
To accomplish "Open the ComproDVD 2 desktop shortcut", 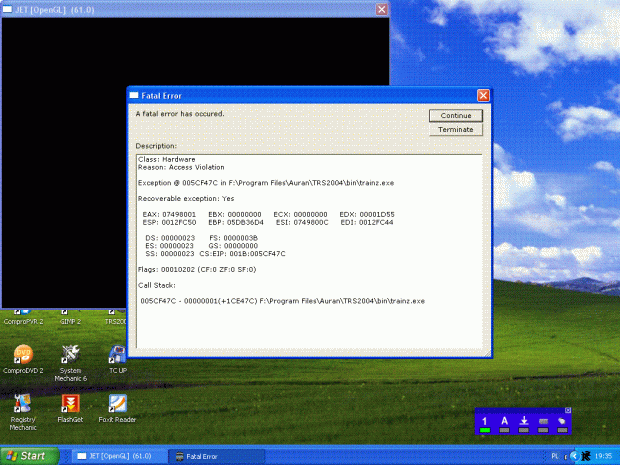I will pos(23,359).
